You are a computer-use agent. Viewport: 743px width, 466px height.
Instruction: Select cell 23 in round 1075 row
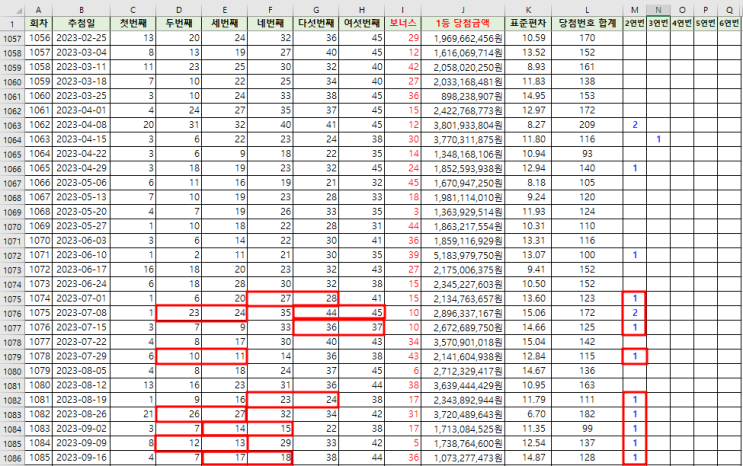coord(179,313)
